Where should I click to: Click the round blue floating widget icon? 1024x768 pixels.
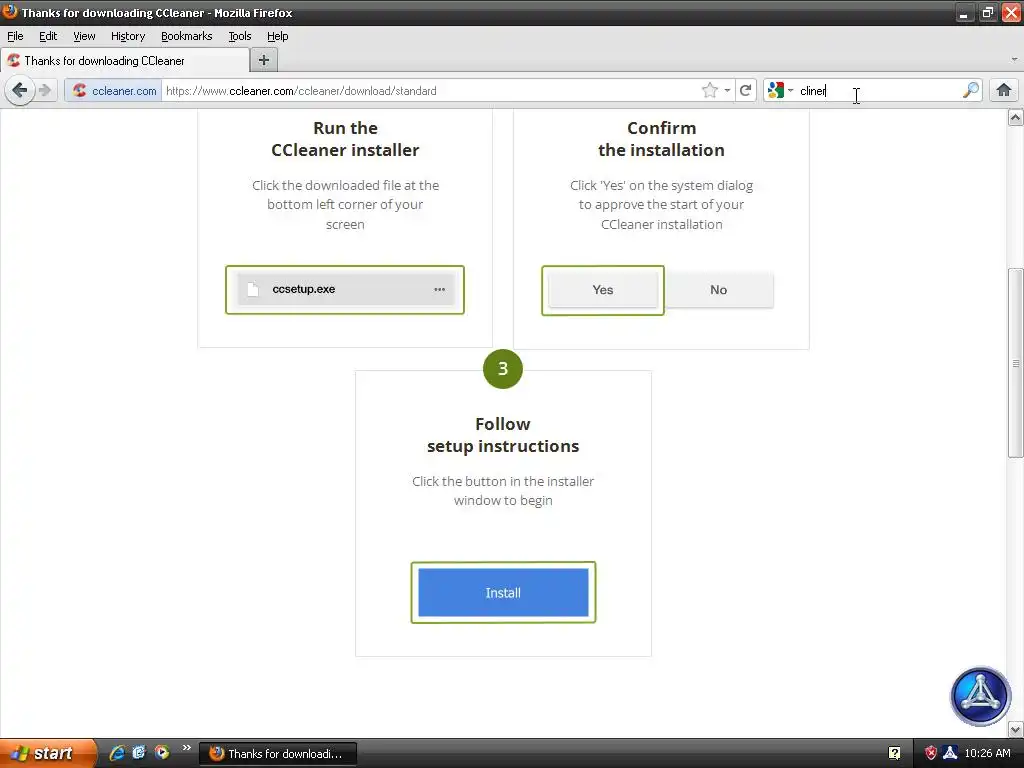pos(980,696)
